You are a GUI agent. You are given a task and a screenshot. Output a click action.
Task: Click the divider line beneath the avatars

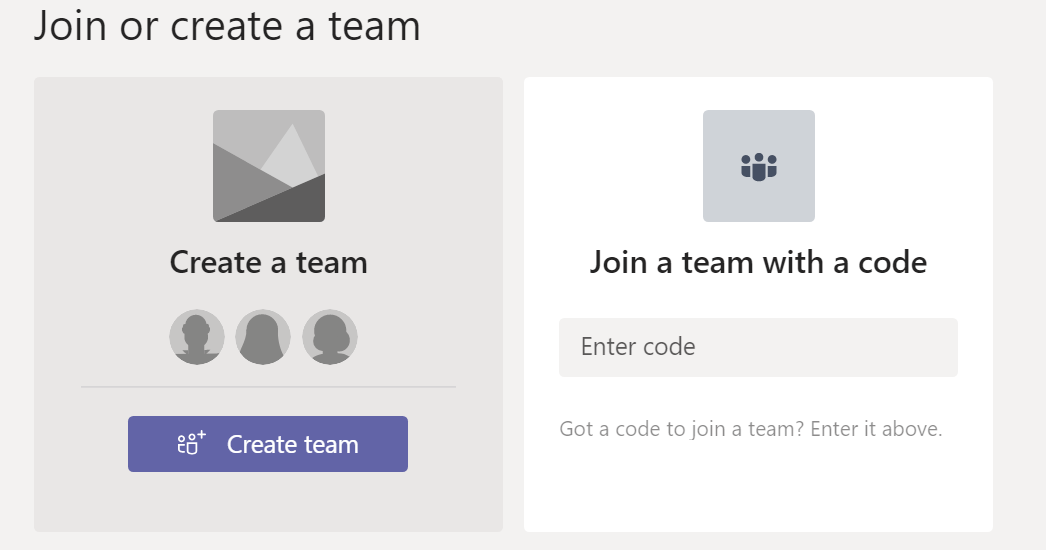point(268,386)
